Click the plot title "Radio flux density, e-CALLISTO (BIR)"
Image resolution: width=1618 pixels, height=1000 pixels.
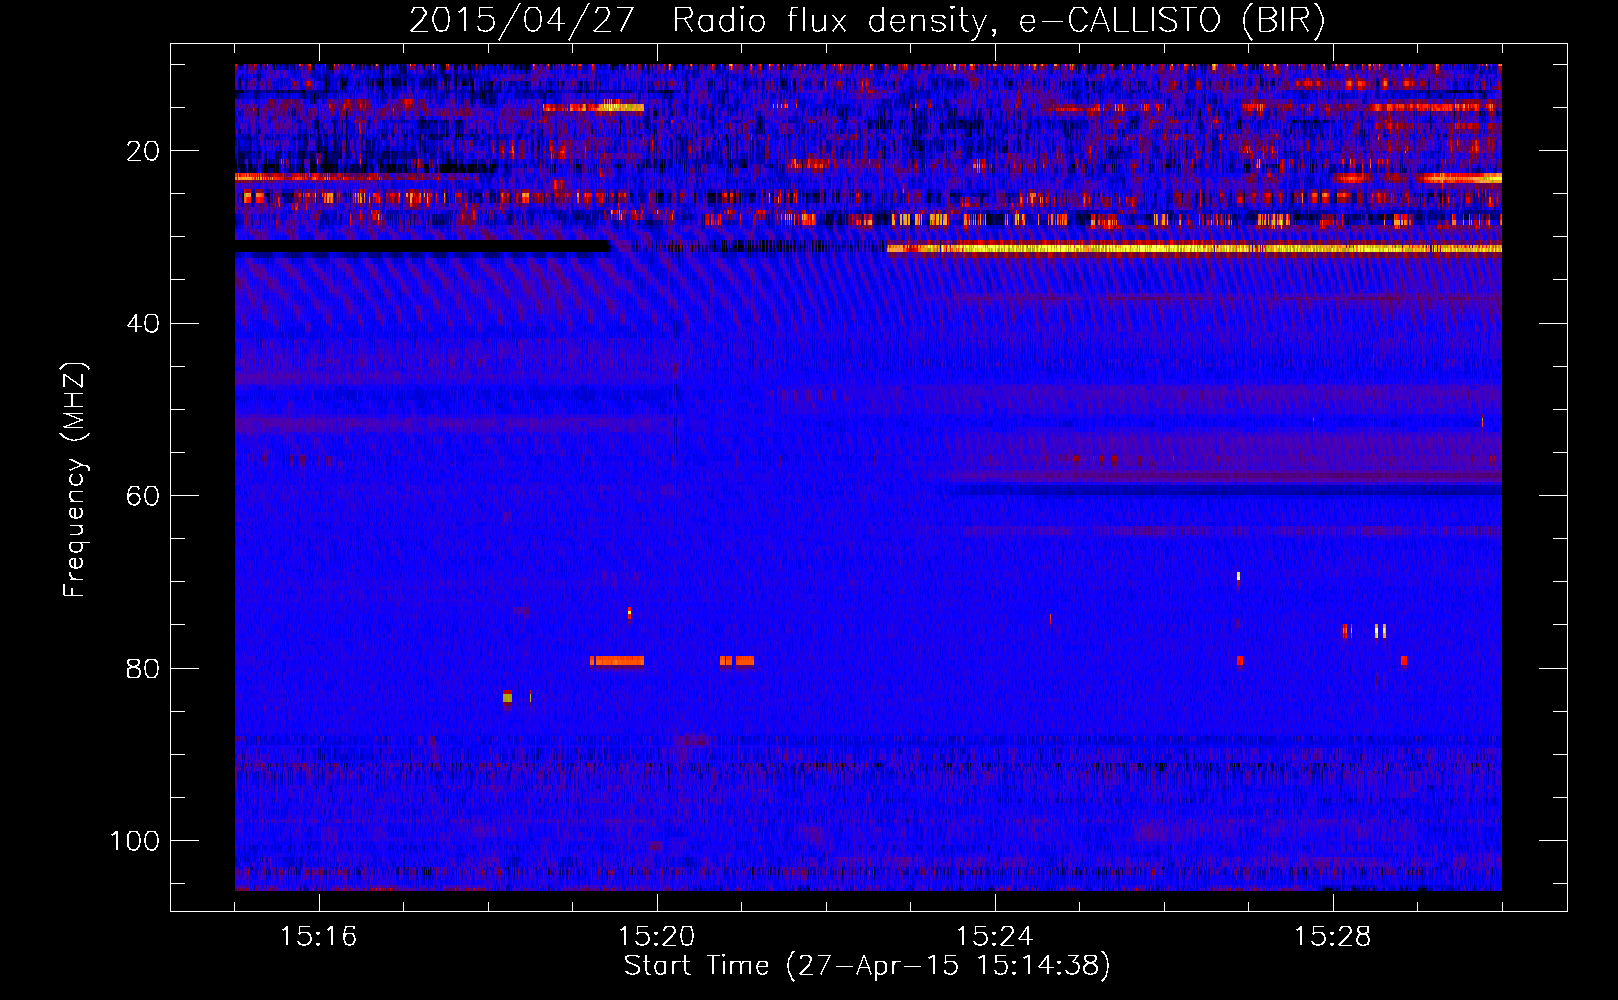click(999, 20)
